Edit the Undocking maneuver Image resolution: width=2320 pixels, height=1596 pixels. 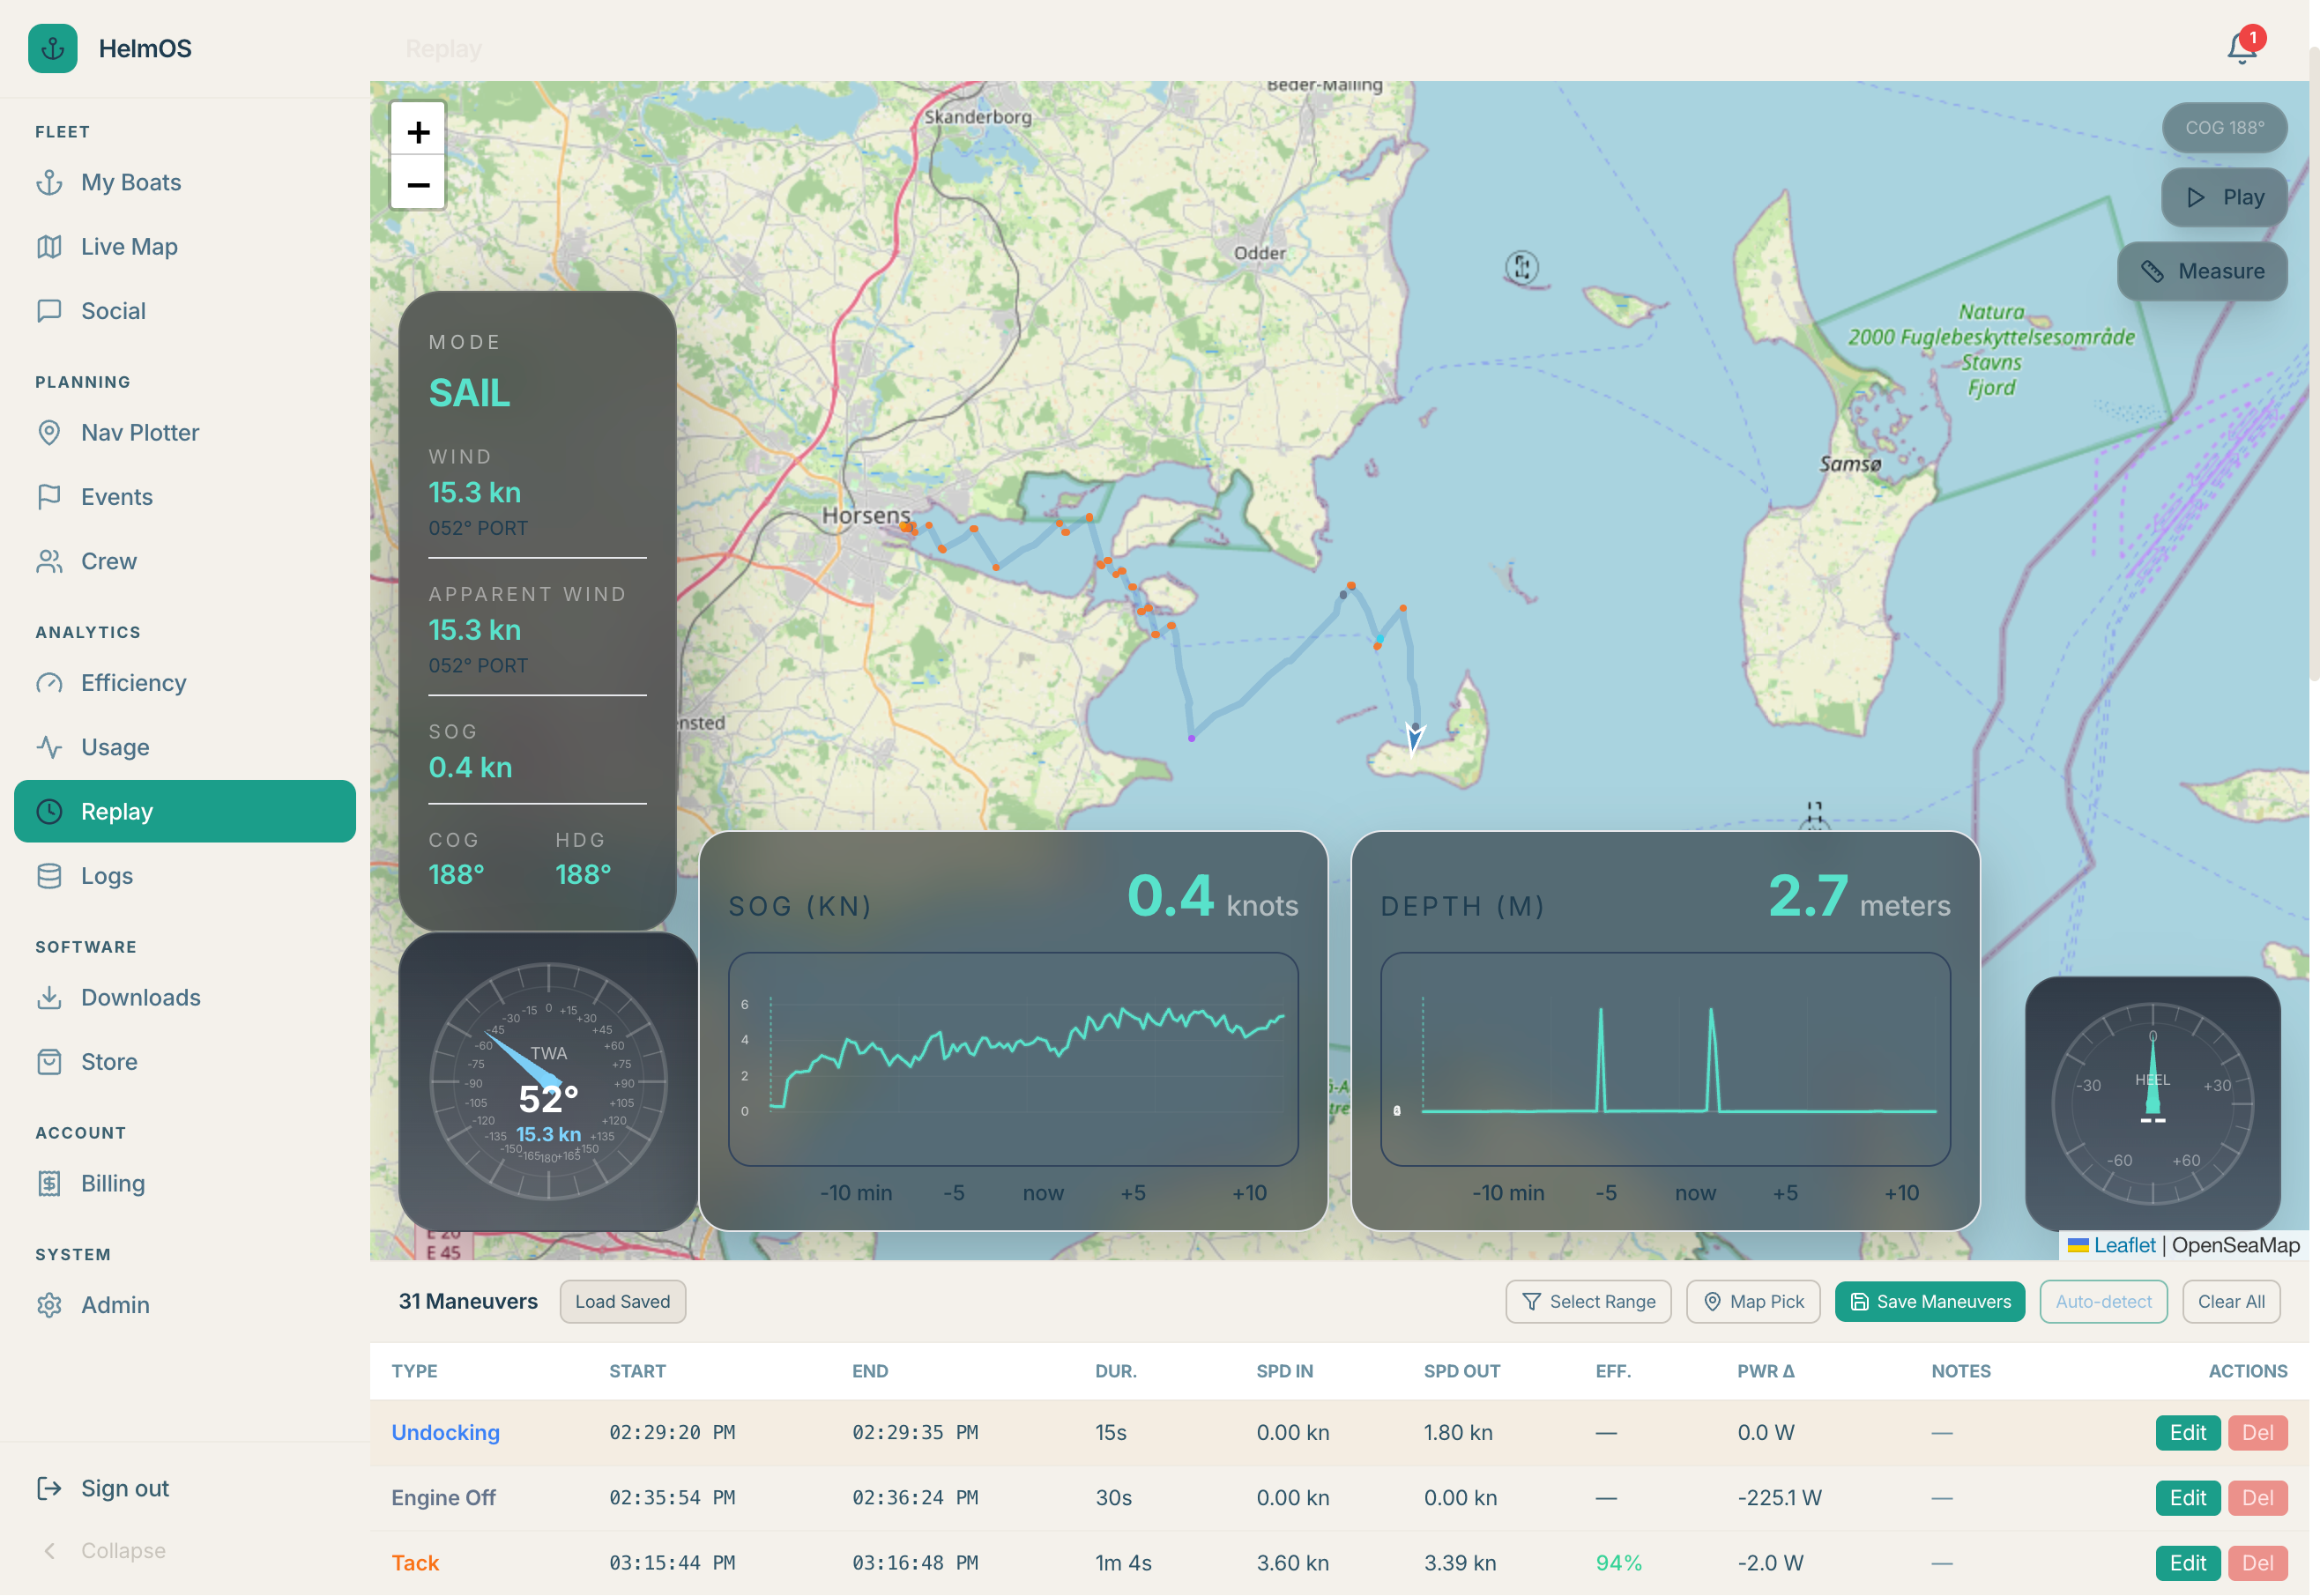point(2188,1433)
